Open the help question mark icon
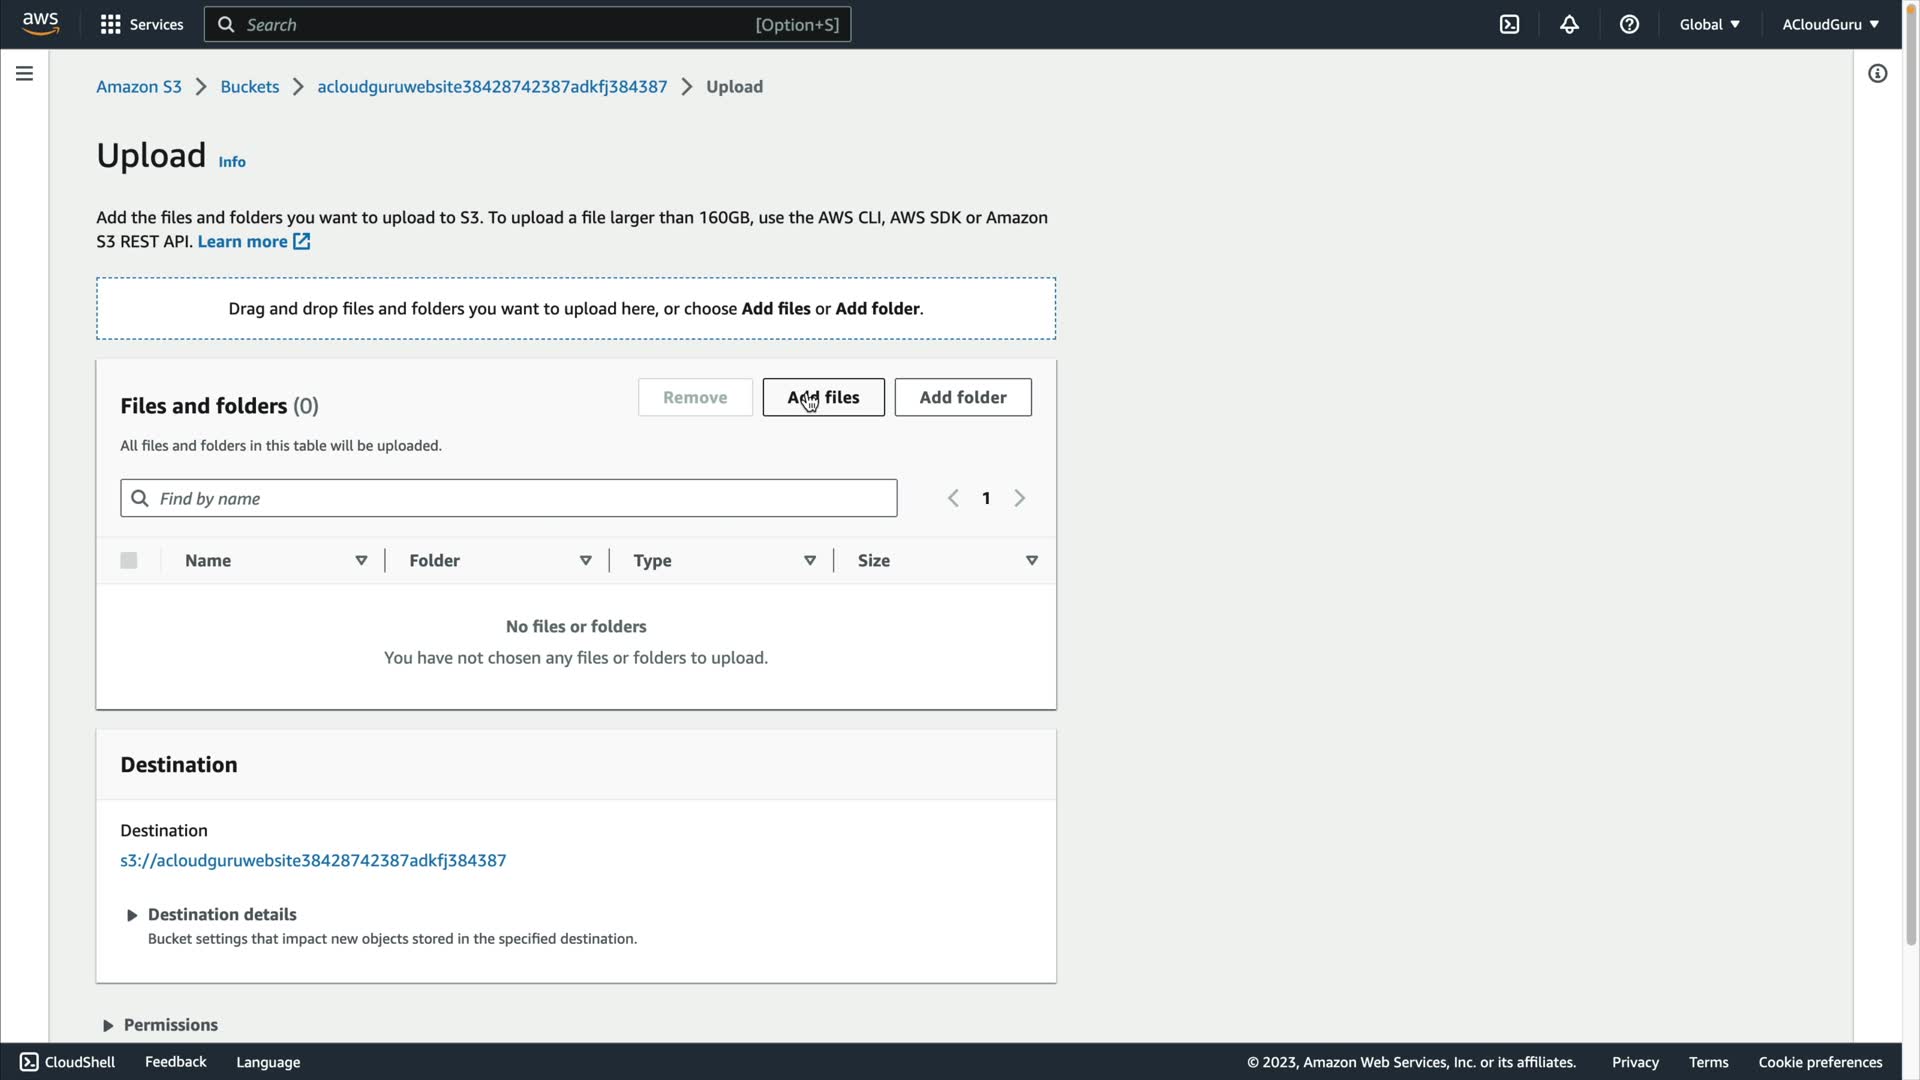Screen dimensions: 1920x1080 click(1629, 25)
